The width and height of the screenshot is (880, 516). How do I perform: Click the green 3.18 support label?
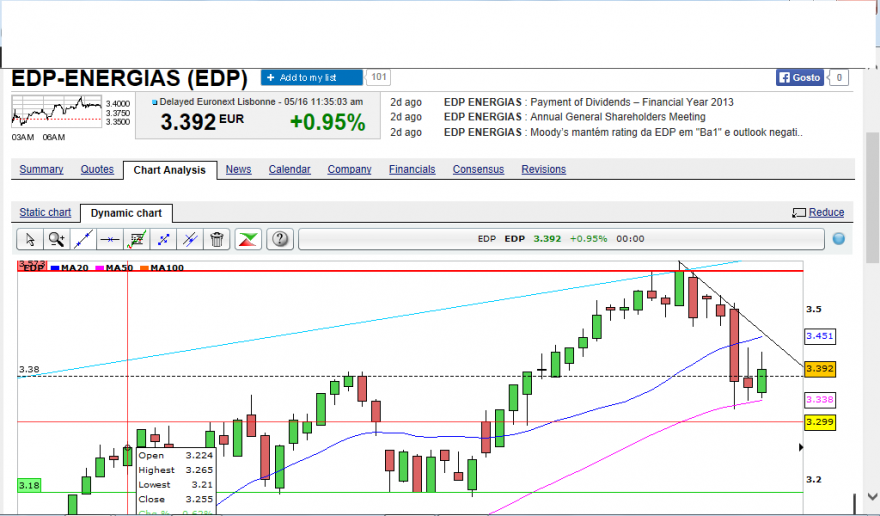[x=29, y=486]
